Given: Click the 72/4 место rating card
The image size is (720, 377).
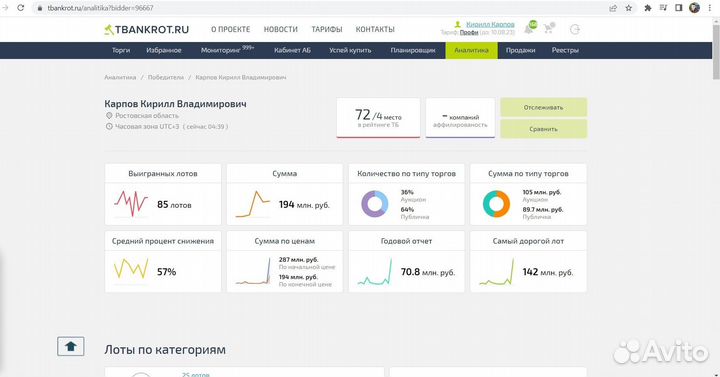Looking at the screenshot, I should (378, 118).
